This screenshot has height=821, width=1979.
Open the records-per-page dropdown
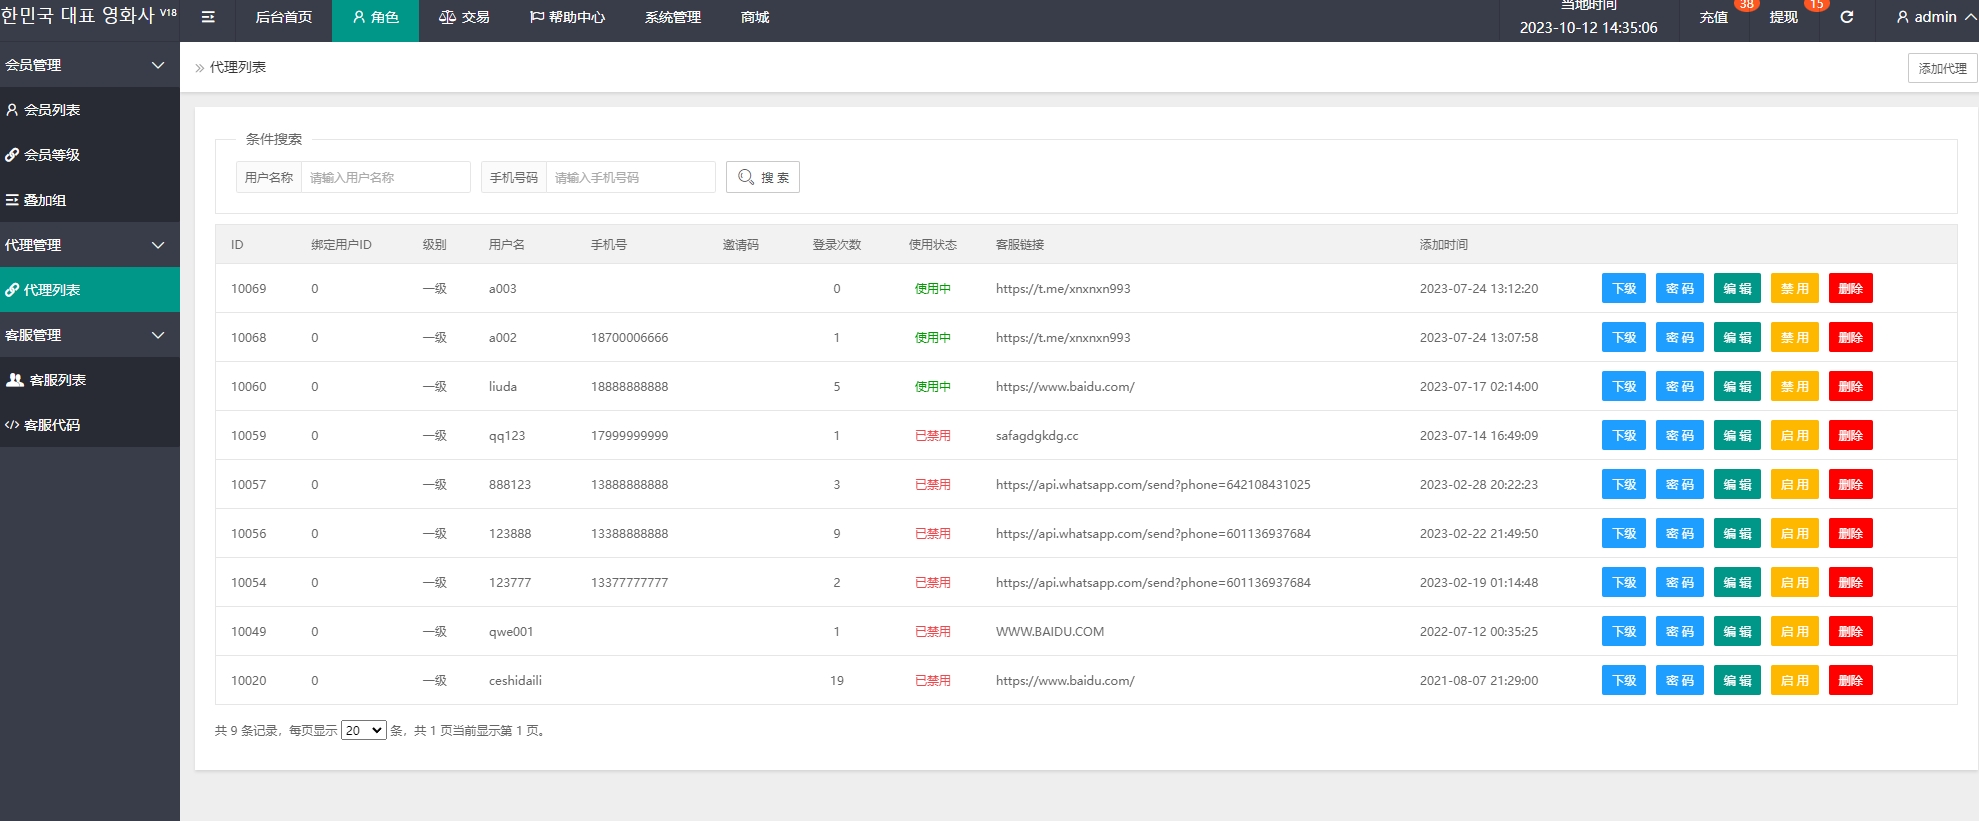pos(363,731)
